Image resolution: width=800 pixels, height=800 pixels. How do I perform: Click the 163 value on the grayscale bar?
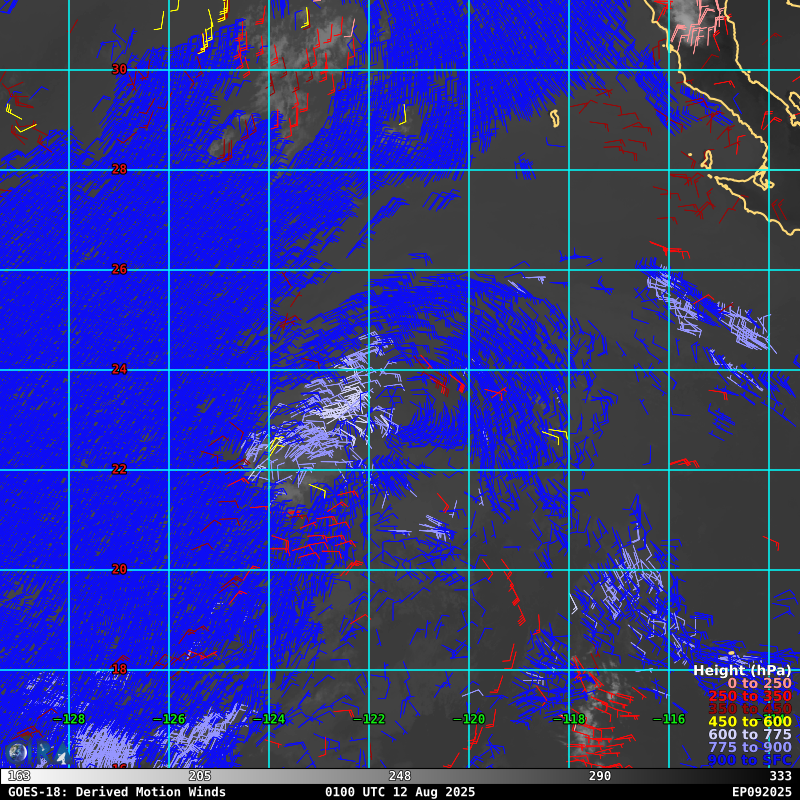pyautogui.click(x=18, y=776)
